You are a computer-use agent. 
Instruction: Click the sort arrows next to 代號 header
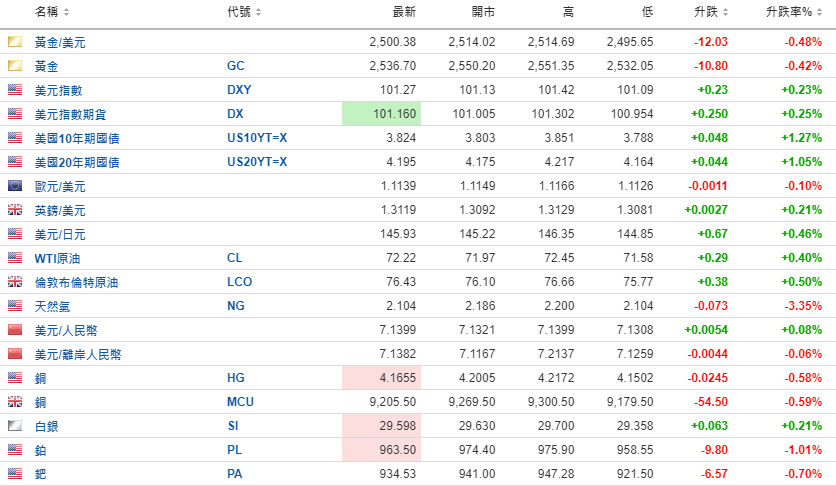point(259,13)
